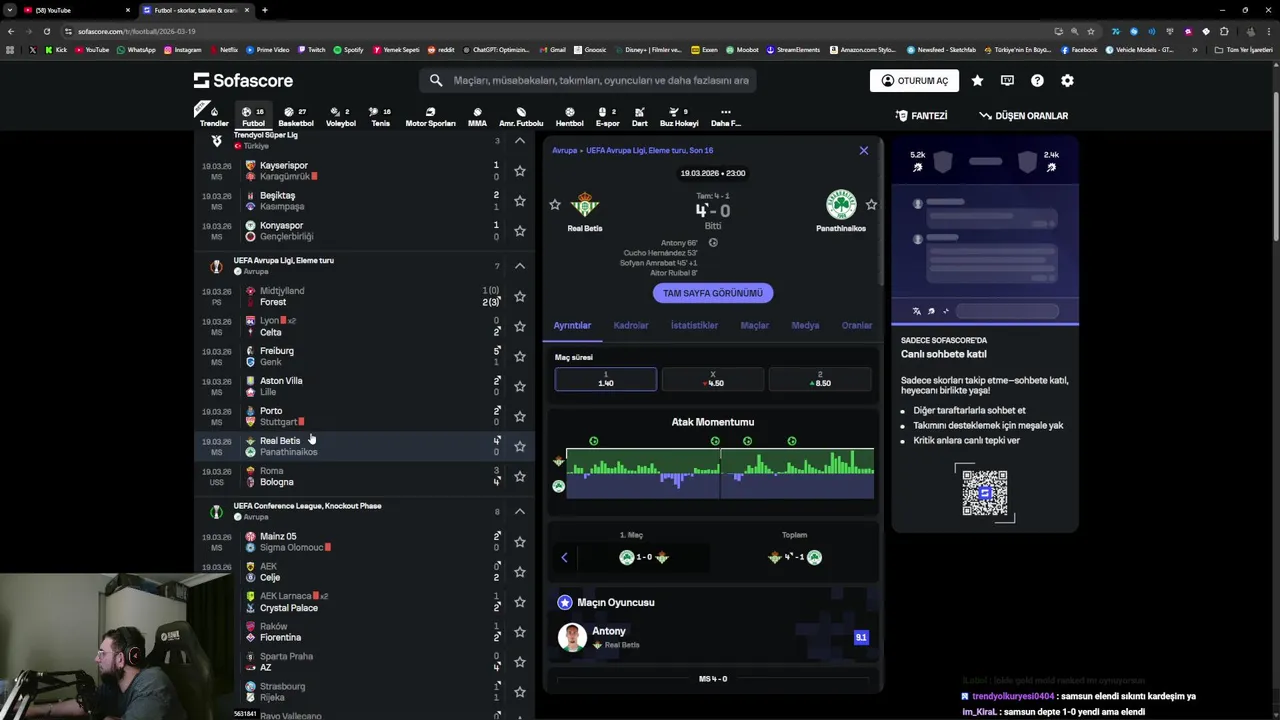Favorite the Konyaspor vs Gençlerbirliği match

[x=520, y=231]
